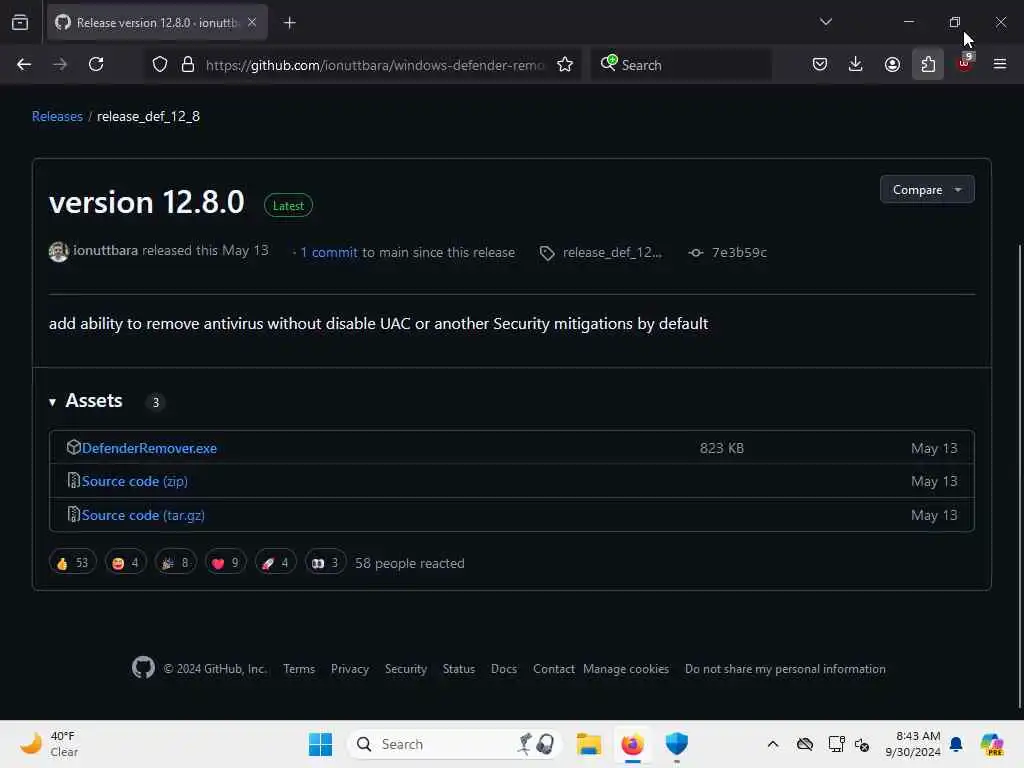Open the Copilot preview icon
This screenshot has width=1024, height=768.
click(992, 744)
